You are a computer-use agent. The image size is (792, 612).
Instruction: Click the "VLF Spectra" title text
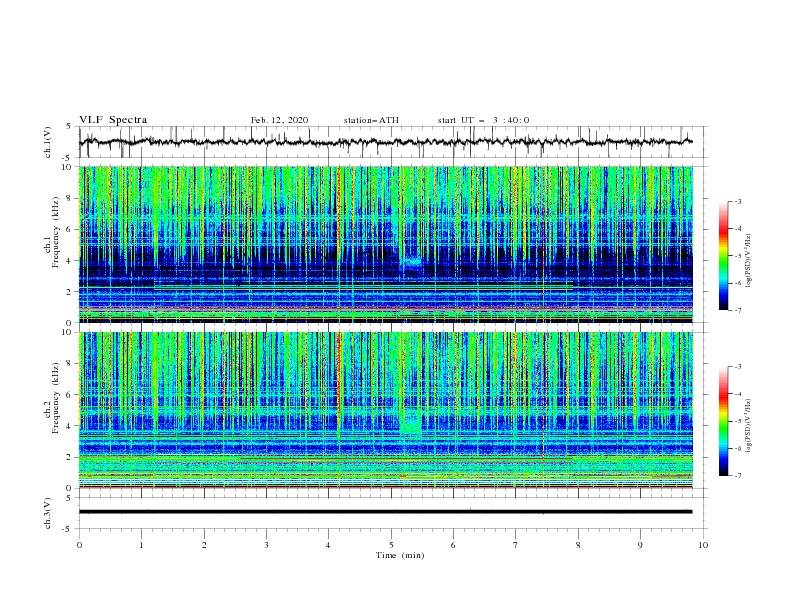coord(113,120)
